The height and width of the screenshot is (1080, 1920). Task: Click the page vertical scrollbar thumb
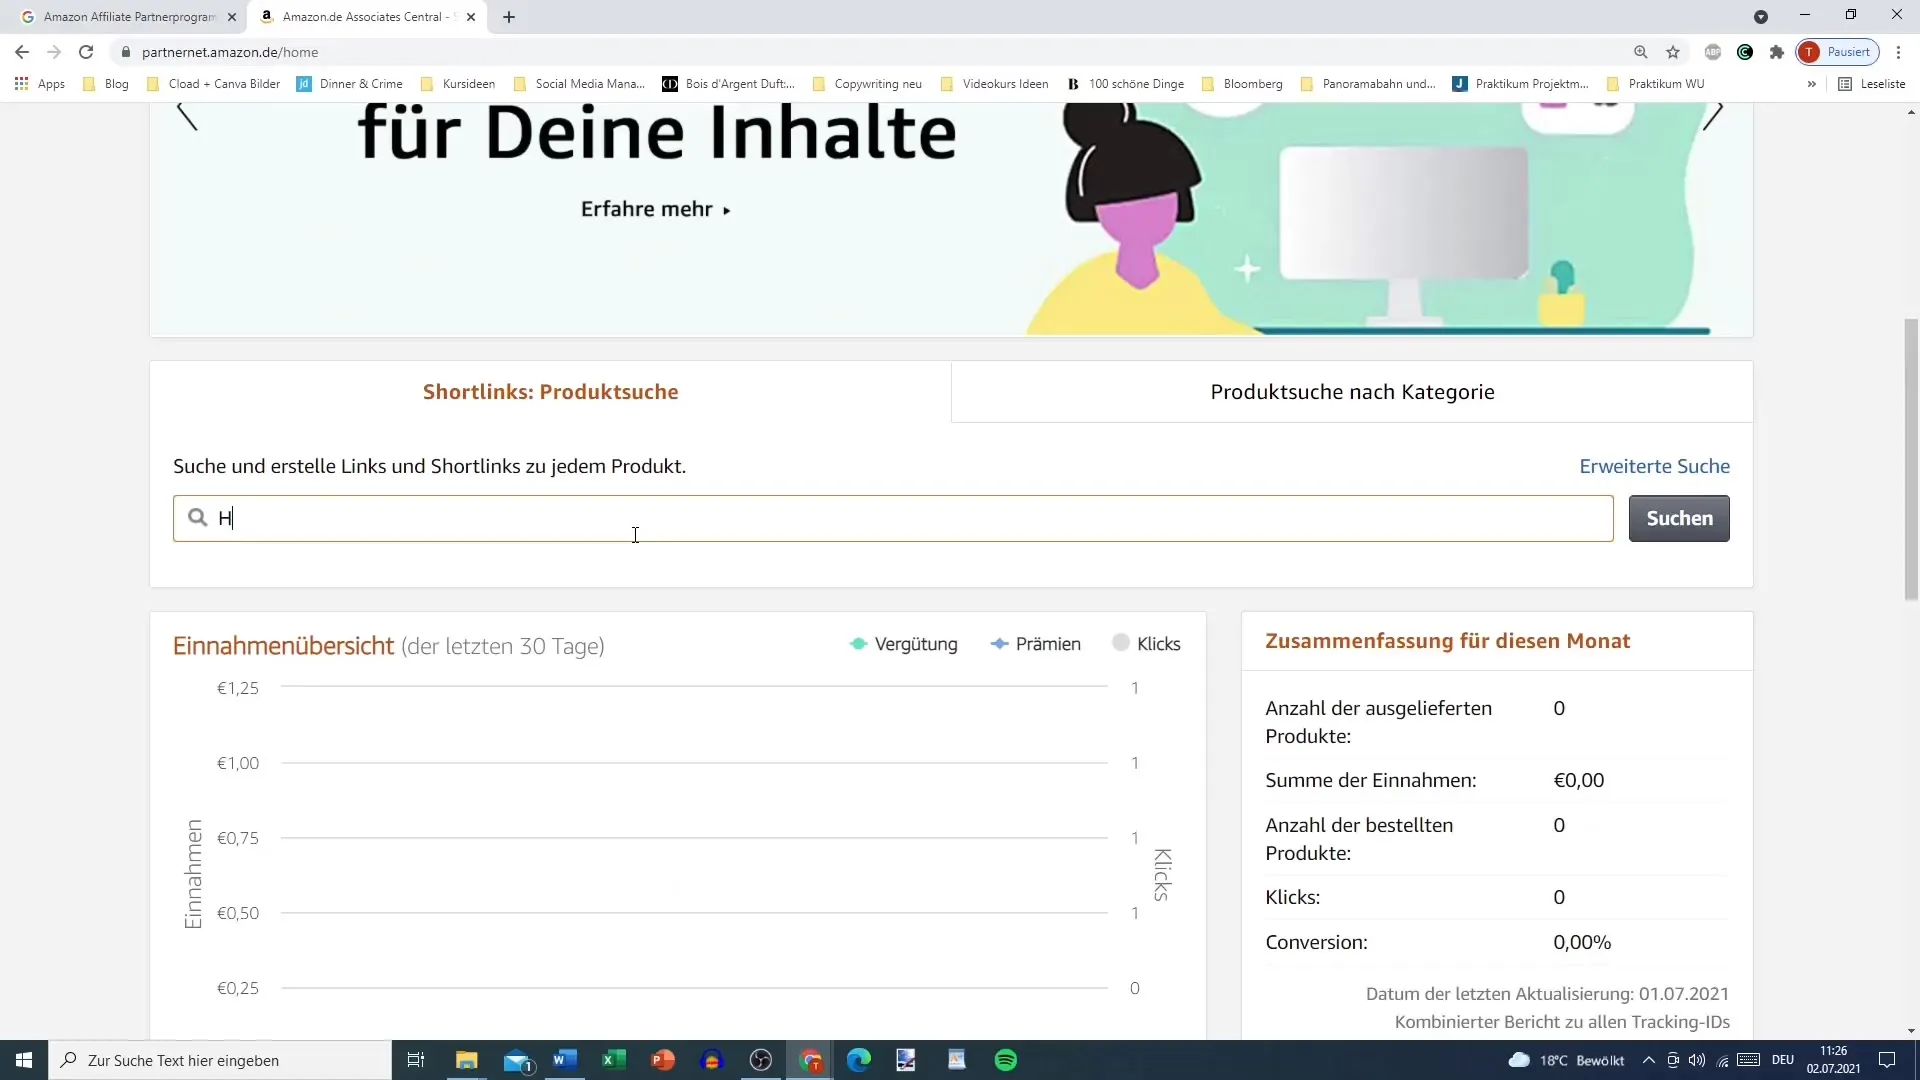pyautogui.click(x=1911, y=459)
